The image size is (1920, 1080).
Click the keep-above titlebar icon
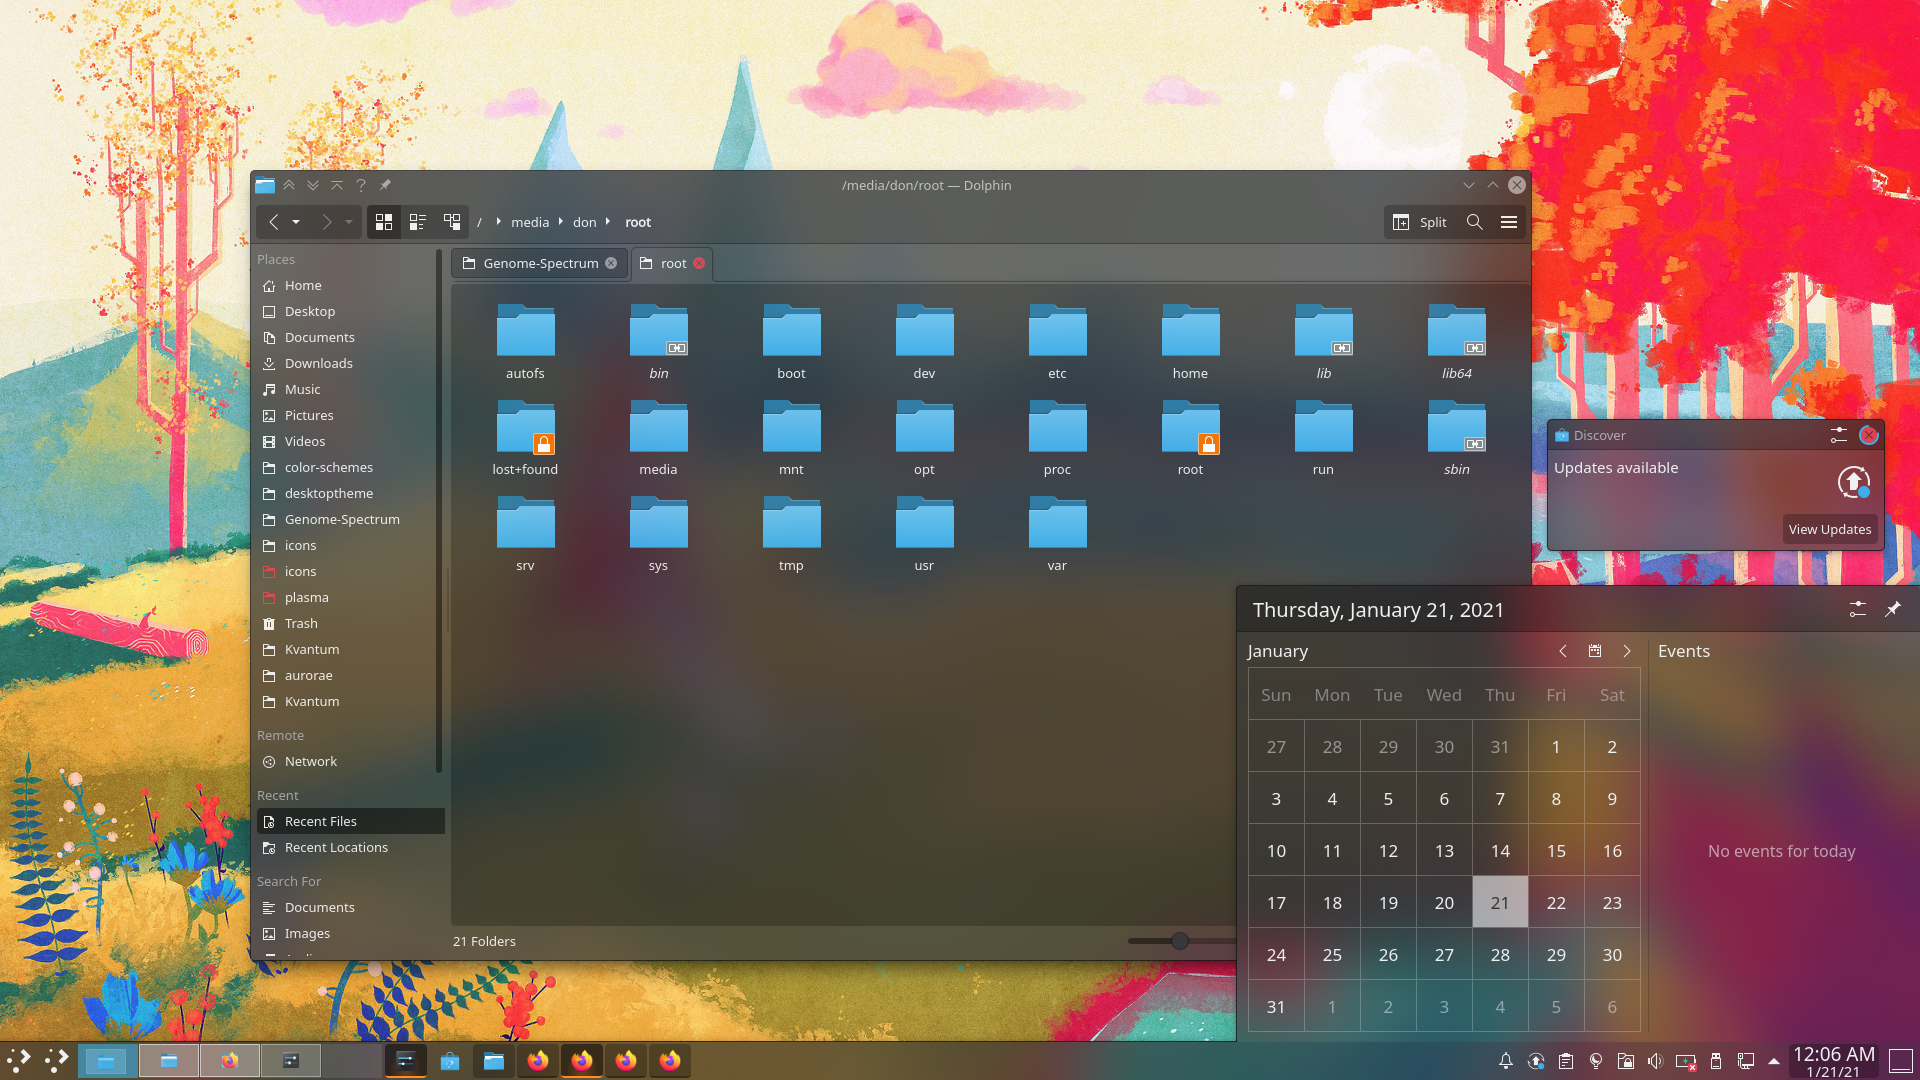point(337,185)
